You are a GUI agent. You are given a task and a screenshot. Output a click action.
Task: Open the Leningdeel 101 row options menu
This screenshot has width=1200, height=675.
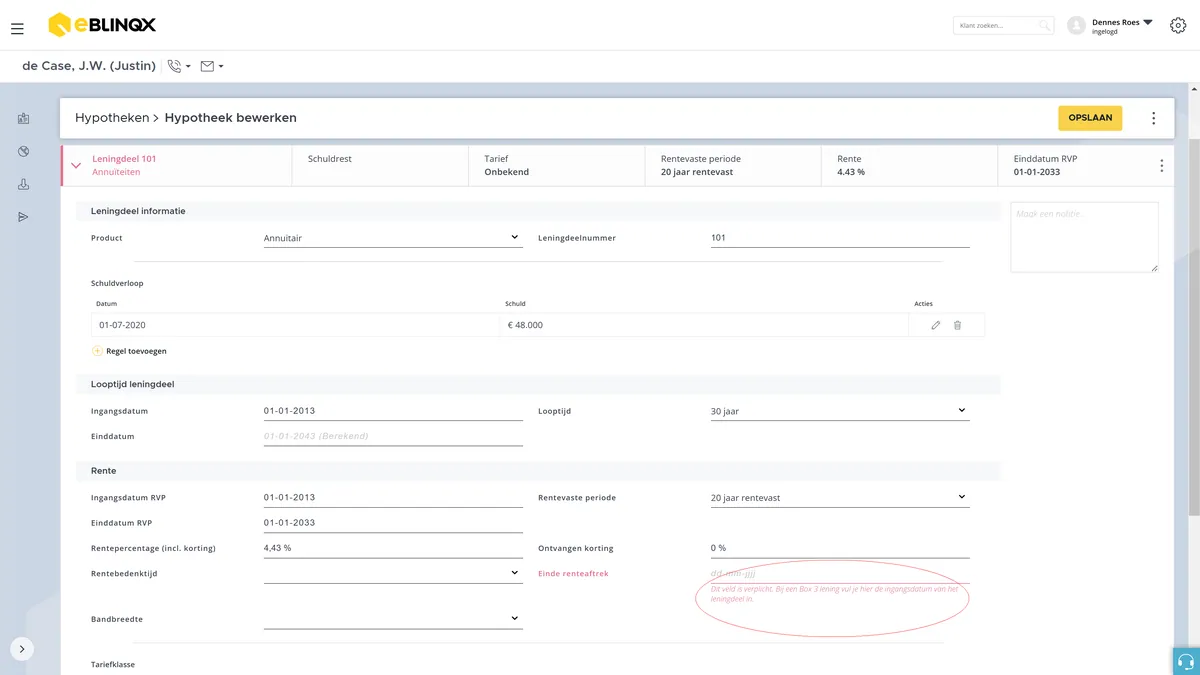[x=1161, y=166]
